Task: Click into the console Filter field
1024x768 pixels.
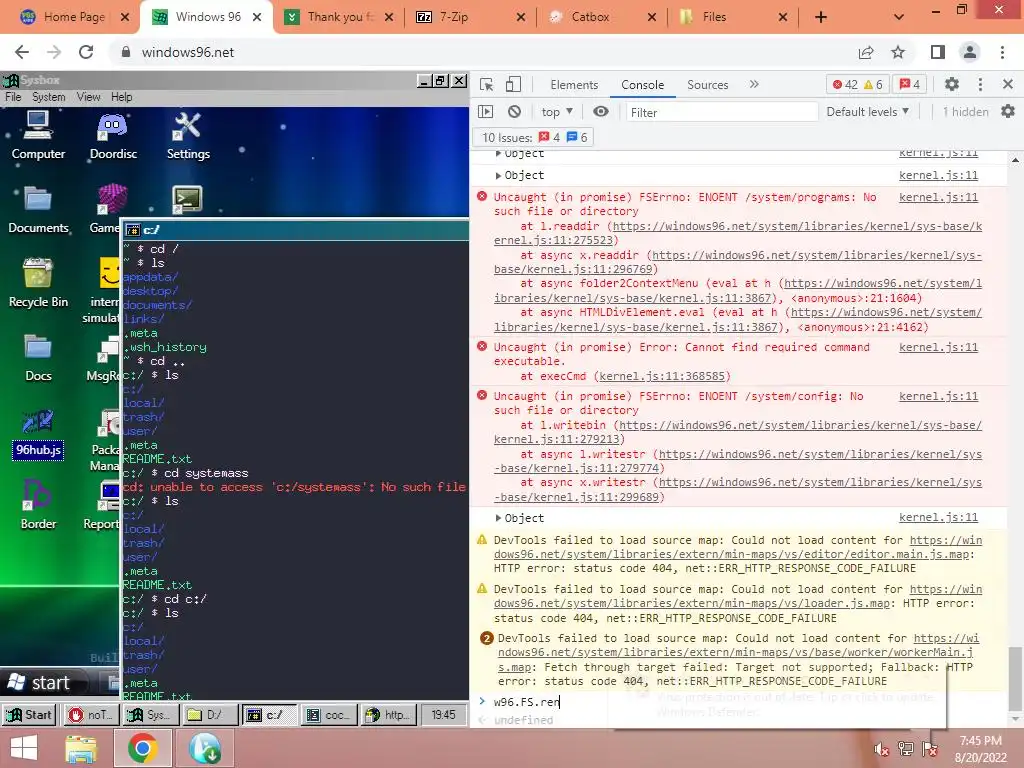Action: pos(722,112)
